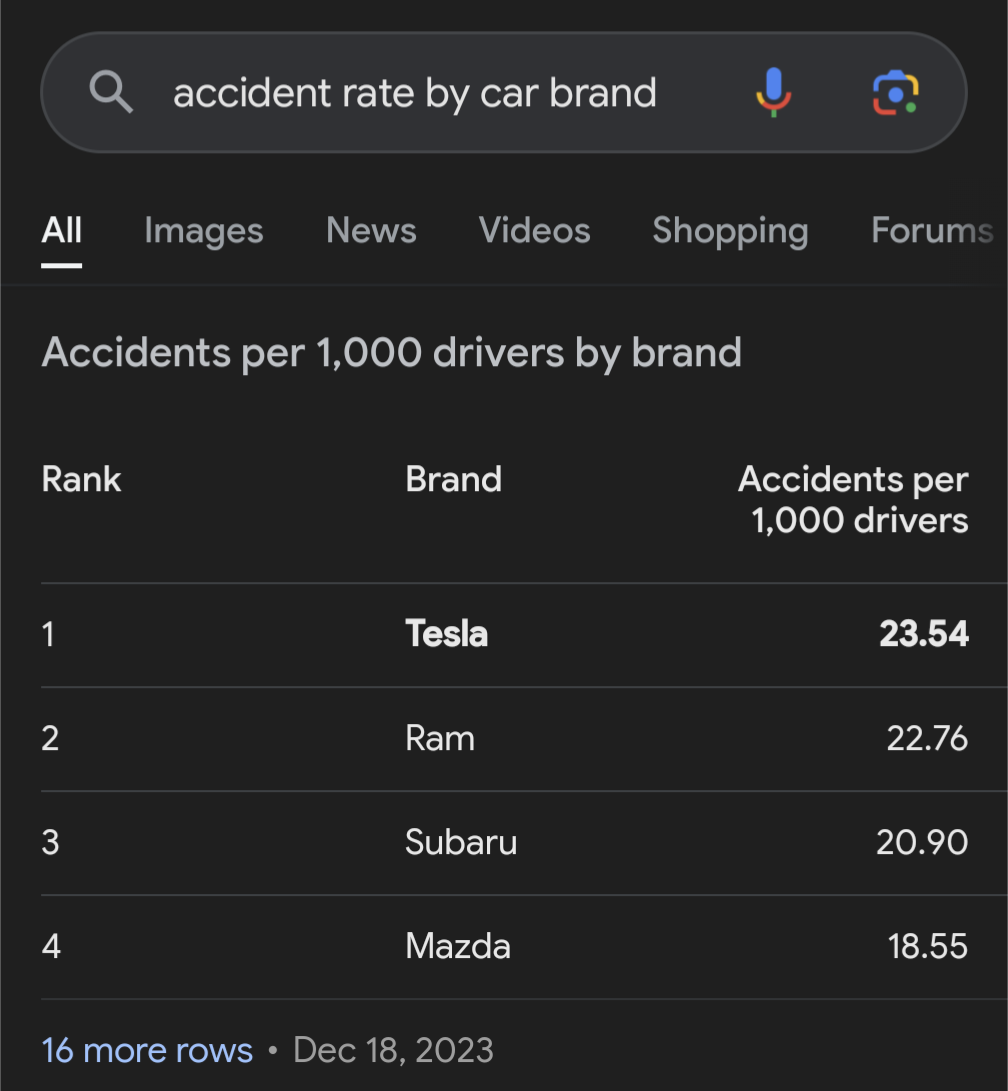Click the search query text field
This screenshot has width=1008, height=1091.
[x=415, y=93]
